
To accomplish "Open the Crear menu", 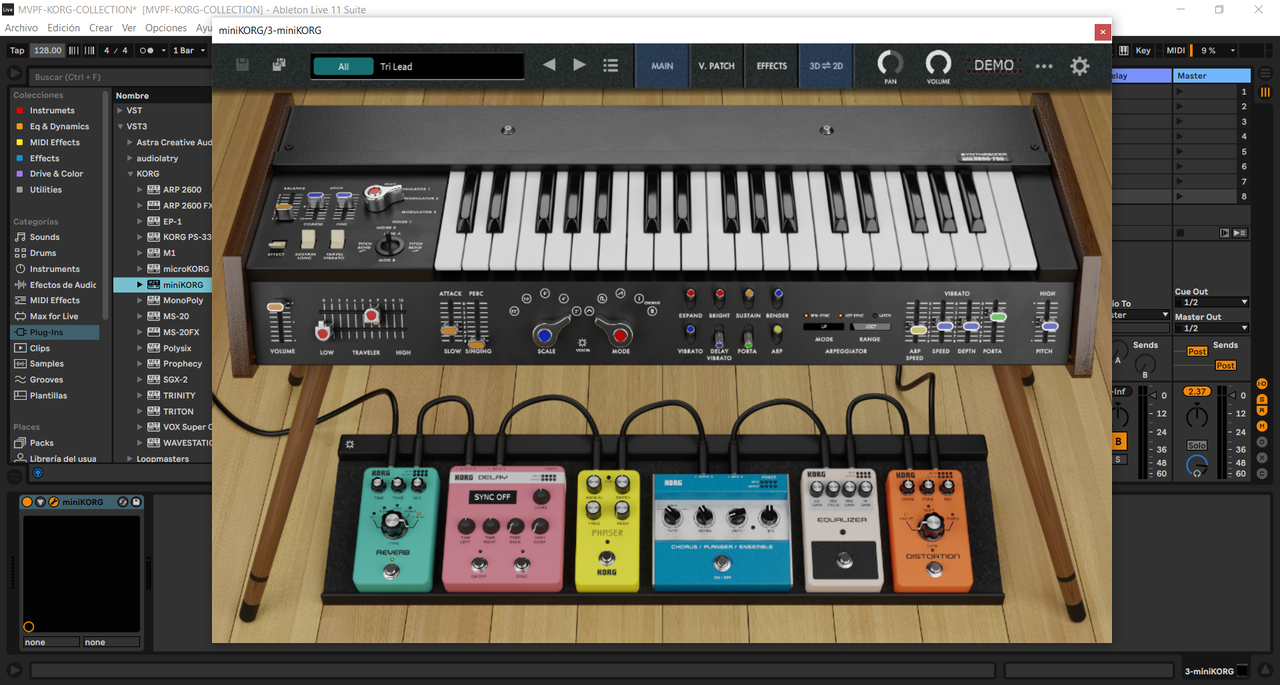I will pos(101,28).
